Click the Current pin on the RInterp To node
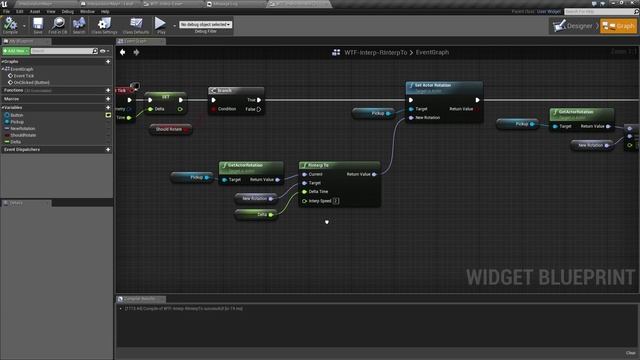 (x=304, y=174)
